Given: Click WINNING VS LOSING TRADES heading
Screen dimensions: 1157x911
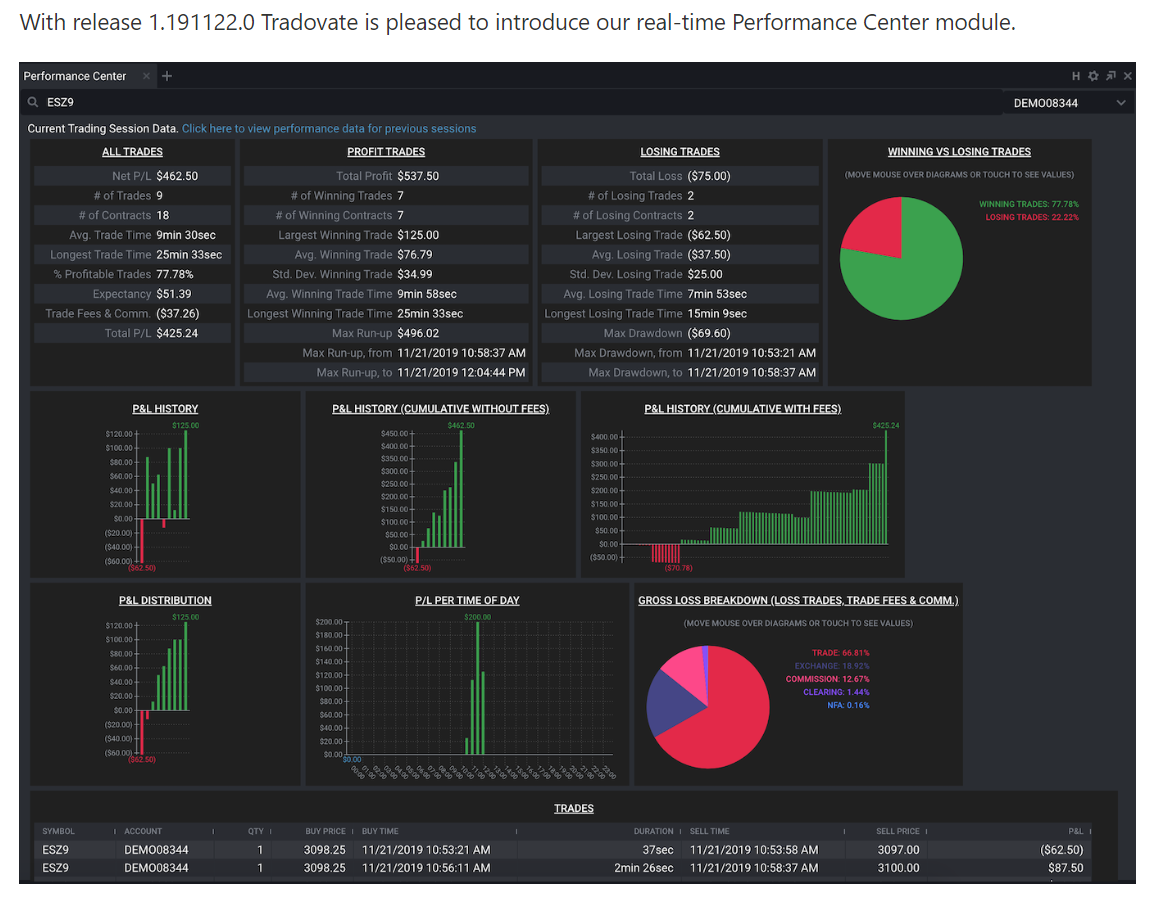Looking at the screenshot, I should tap(959, 152).
